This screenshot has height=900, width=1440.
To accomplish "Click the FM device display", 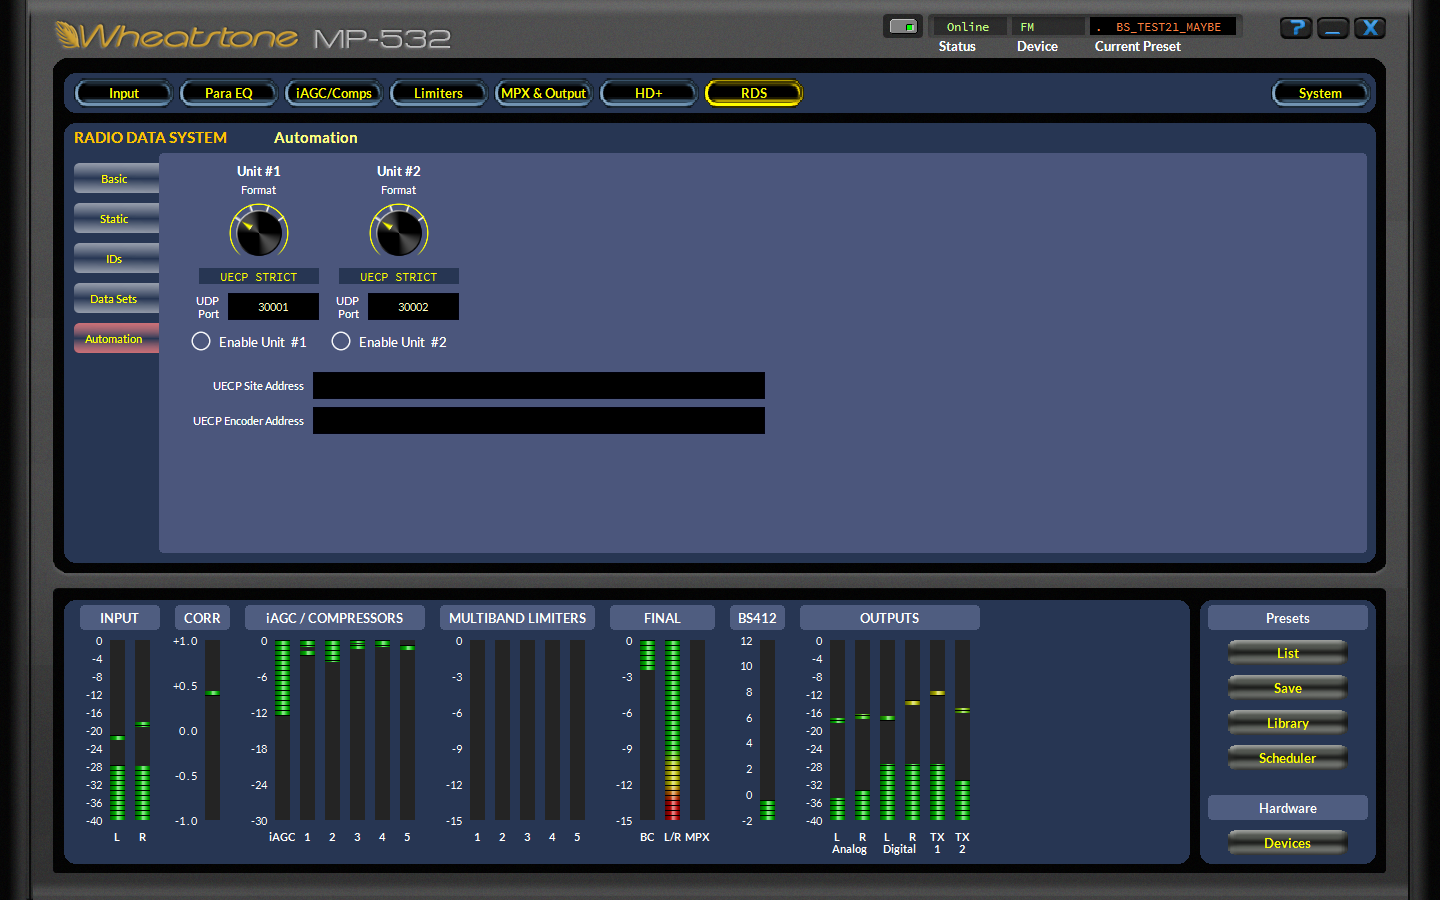I will [1048, 27].
